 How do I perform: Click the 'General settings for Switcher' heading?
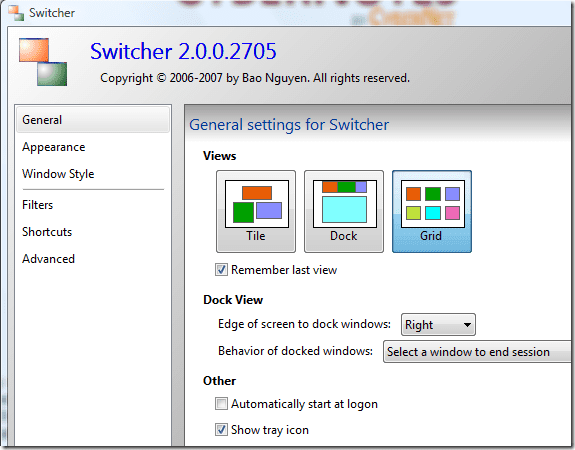pos(289,125)
